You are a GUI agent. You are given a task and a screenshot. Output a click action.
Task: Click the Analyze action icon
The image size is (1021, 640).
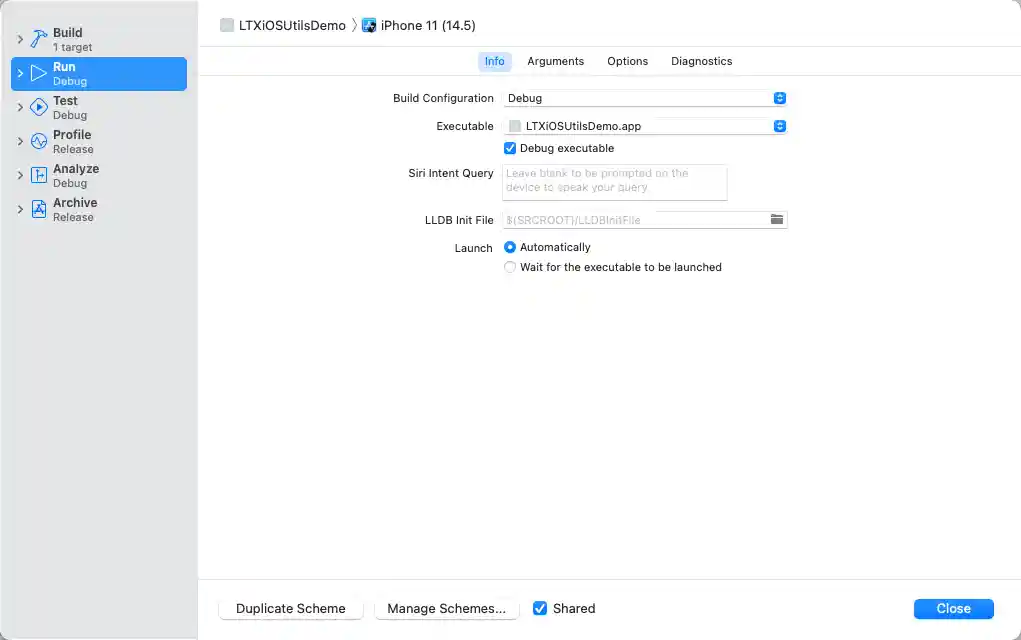[39, 175]
